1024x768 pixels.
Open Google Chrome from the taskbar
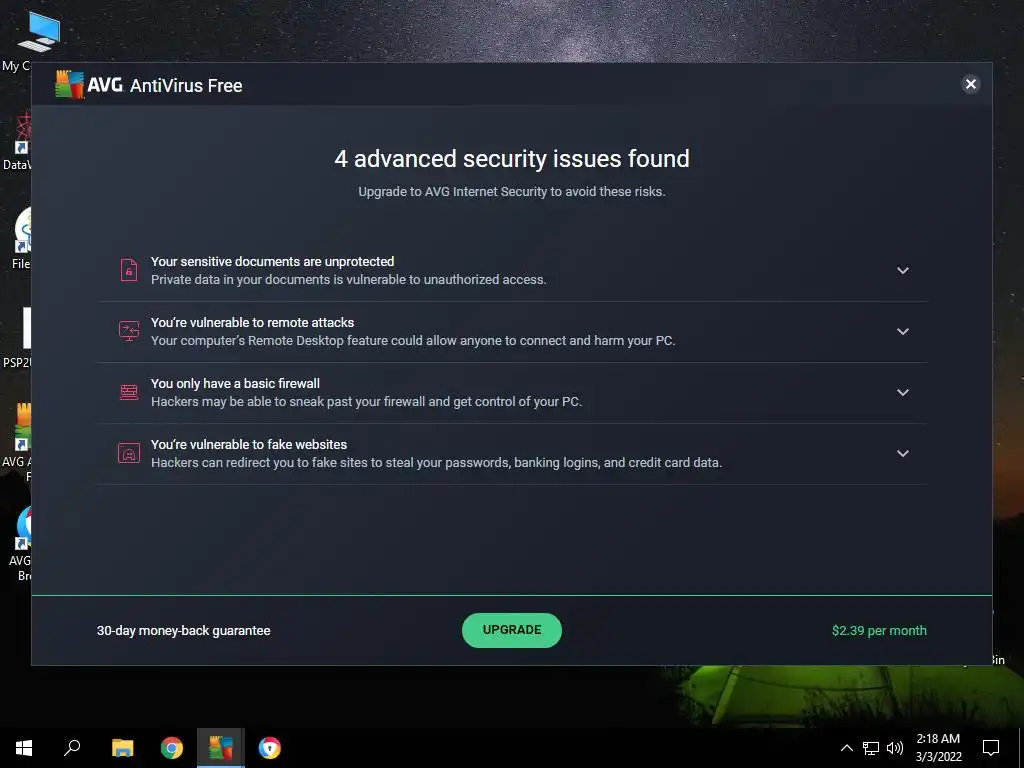[172, 748]
